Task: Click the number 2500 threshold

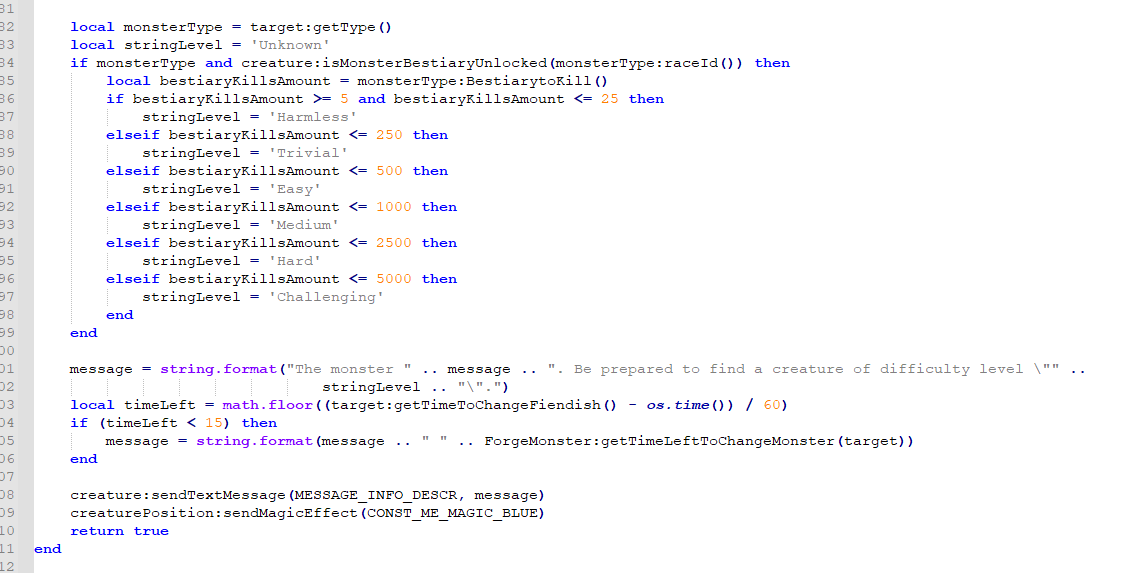Action: coord(394,243)
